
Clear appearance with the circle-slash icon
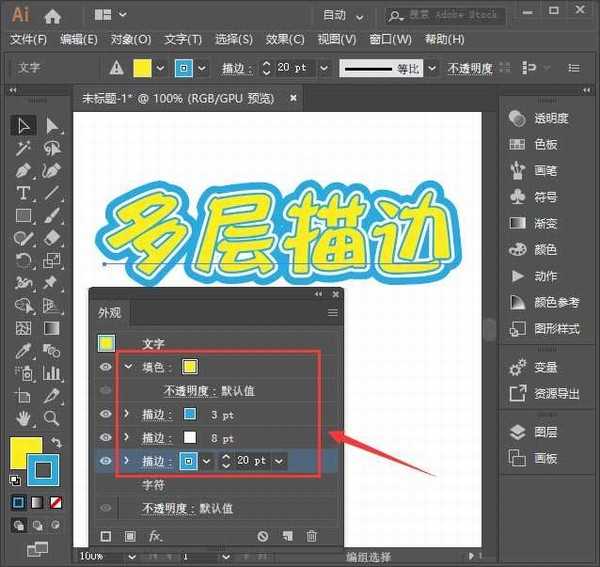[263, 536]
